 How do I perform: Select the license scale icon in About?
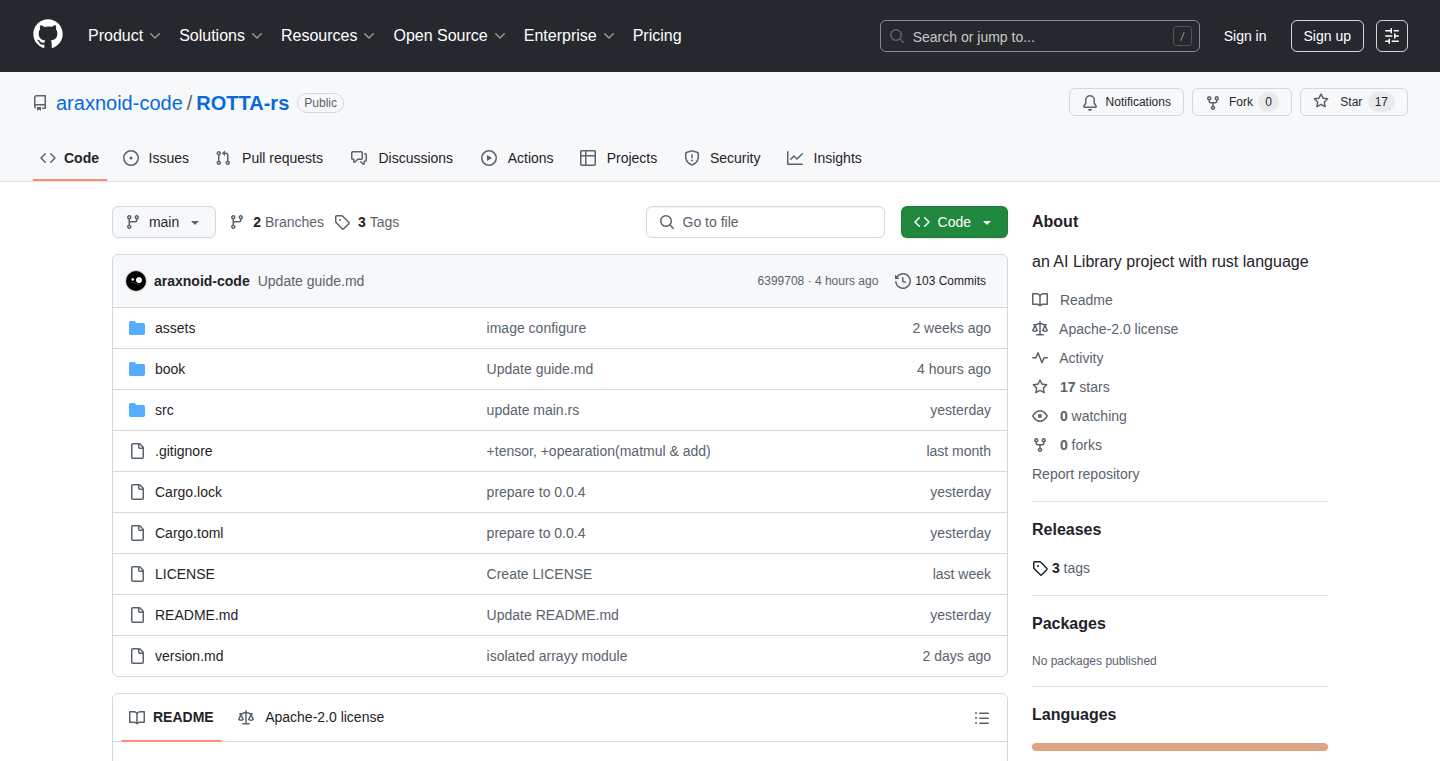pos(1040,329)
